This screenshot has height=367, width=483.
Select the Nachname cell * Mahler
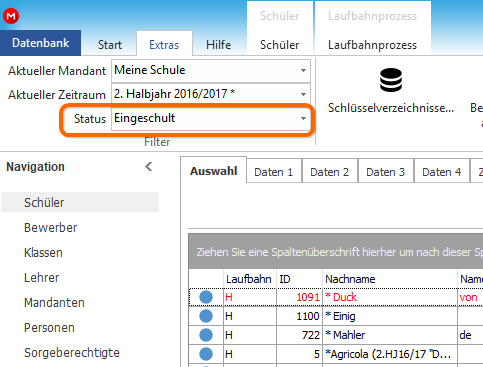(x=390, y=335)
